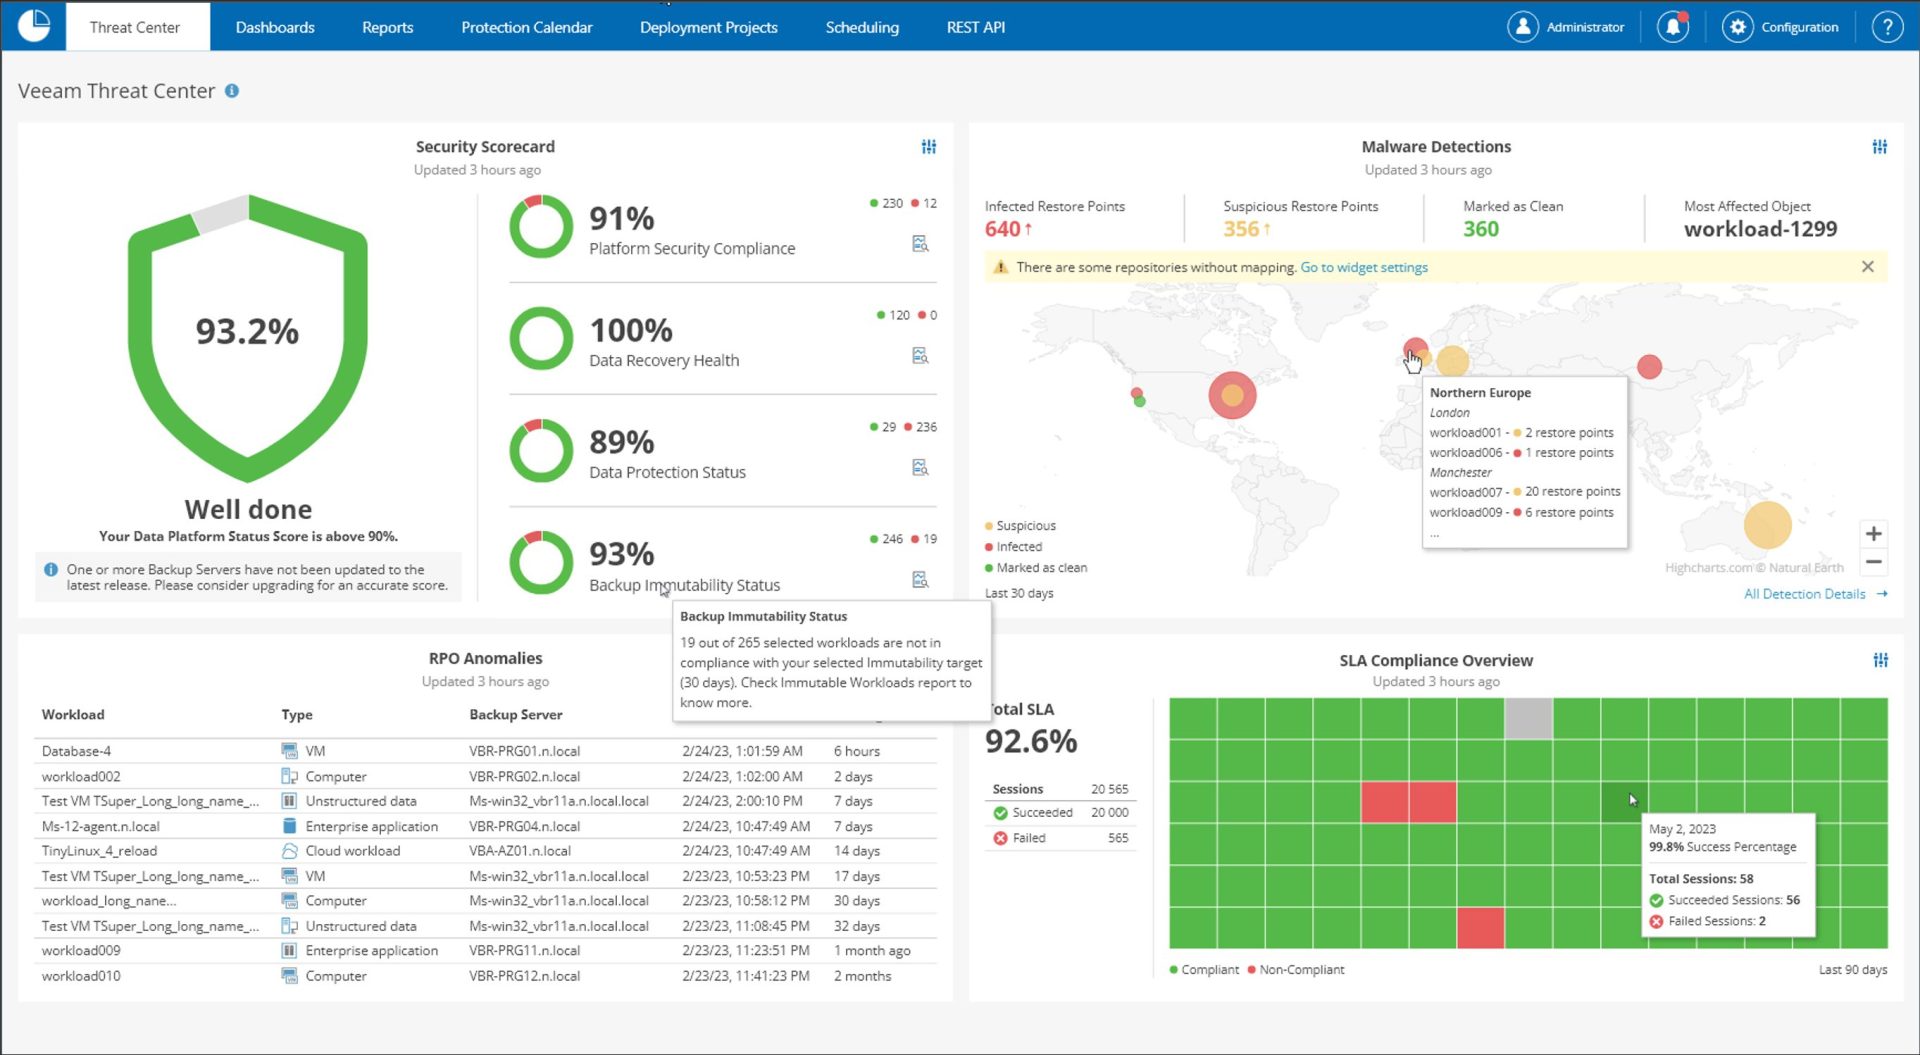The image size is (1920, 1055).
Task: Switch to the Dashboards tab
Action: coord(274,27)
